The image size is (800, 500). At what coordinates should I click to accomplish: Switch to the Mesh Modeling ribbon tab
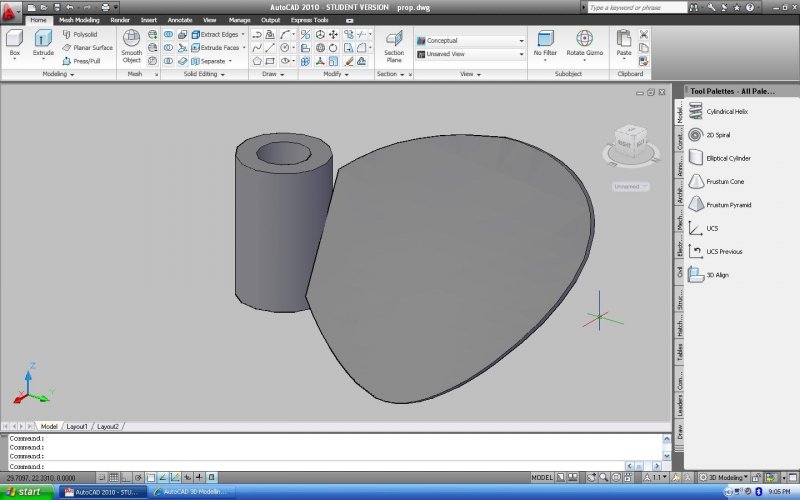tap(79, 19)
